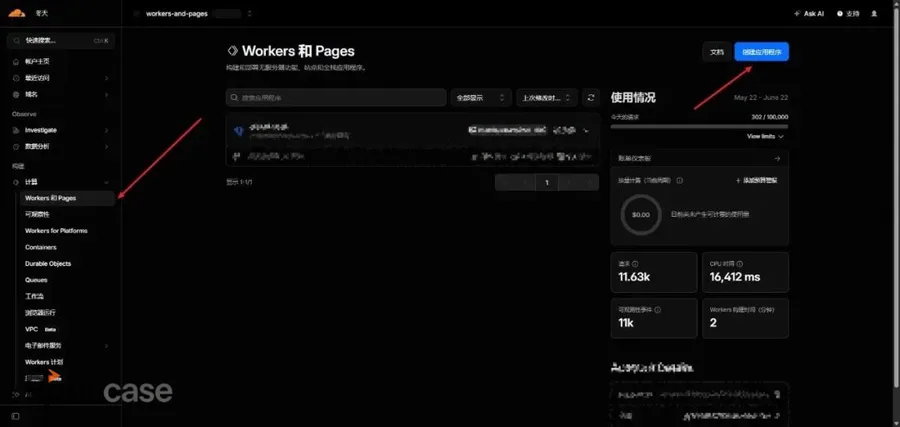Focus the application search field

tap(336, 98)
